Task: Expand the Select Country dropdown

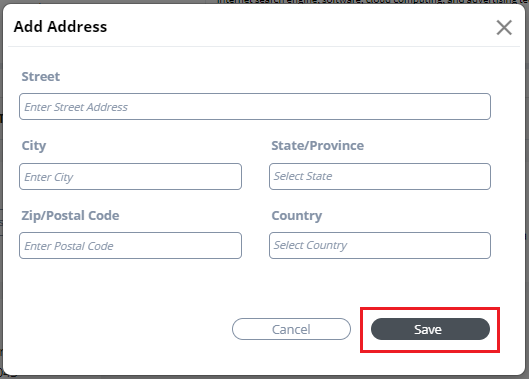Action: click(380, 246)
